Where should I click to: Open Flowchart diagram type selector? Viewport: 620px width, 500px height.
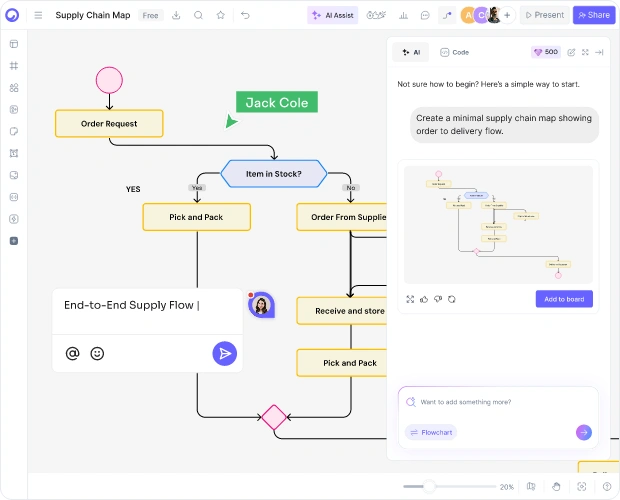tap(431, 432)
